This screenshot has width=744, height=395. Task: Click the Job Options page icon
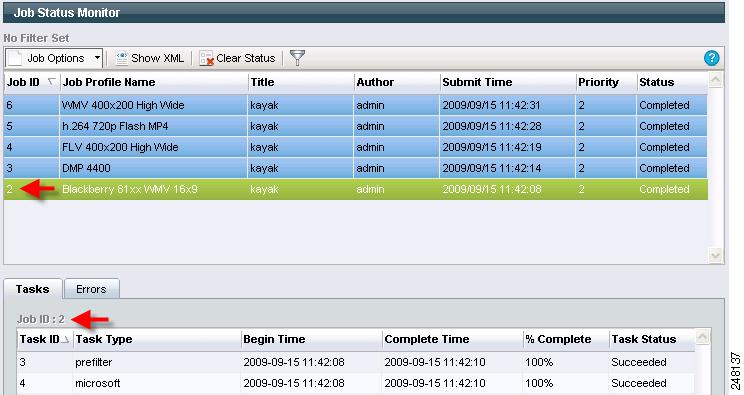click(15, 58)
